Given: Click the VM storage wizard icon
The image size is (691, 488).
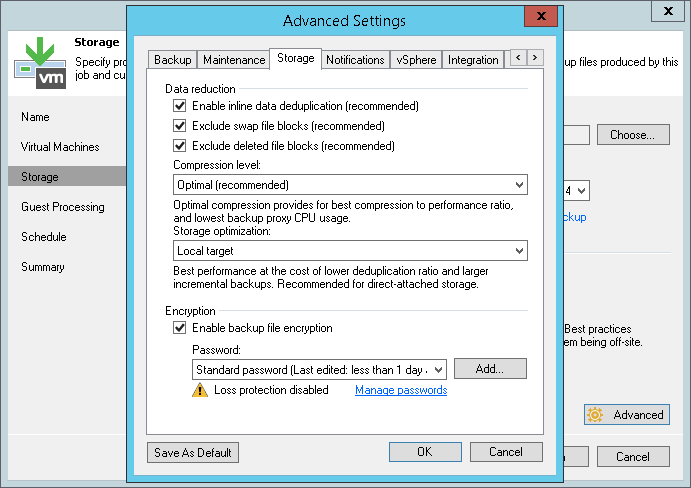Looking at the screenshot, I should tap(41, 63).
